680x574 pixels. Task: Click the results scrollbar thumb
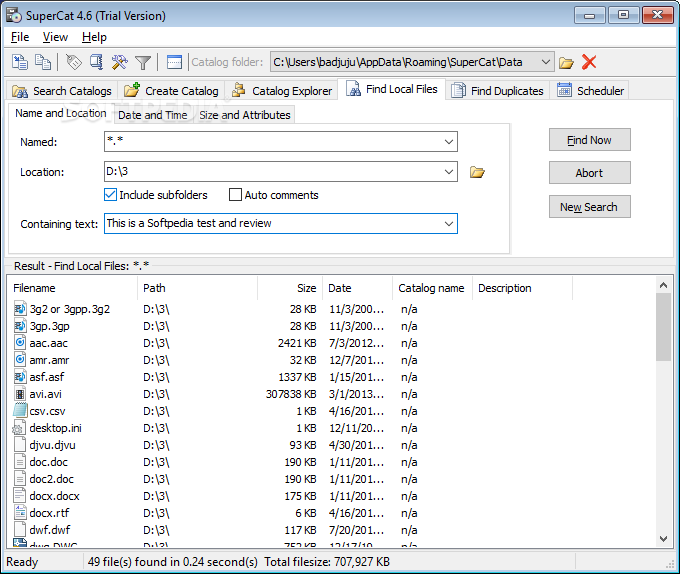663,327
